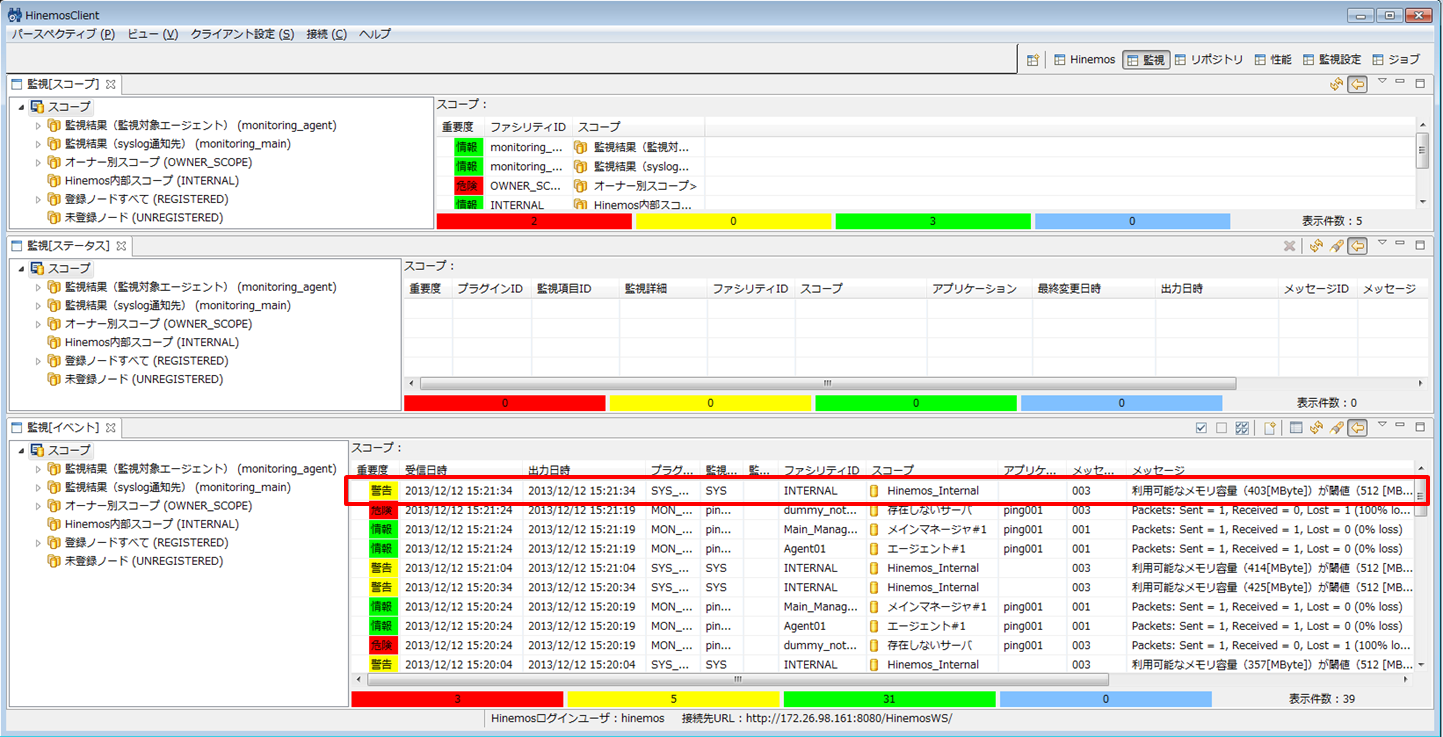
Task: Open the パースペクティブ (P) menu
Action: click(63, 34)
